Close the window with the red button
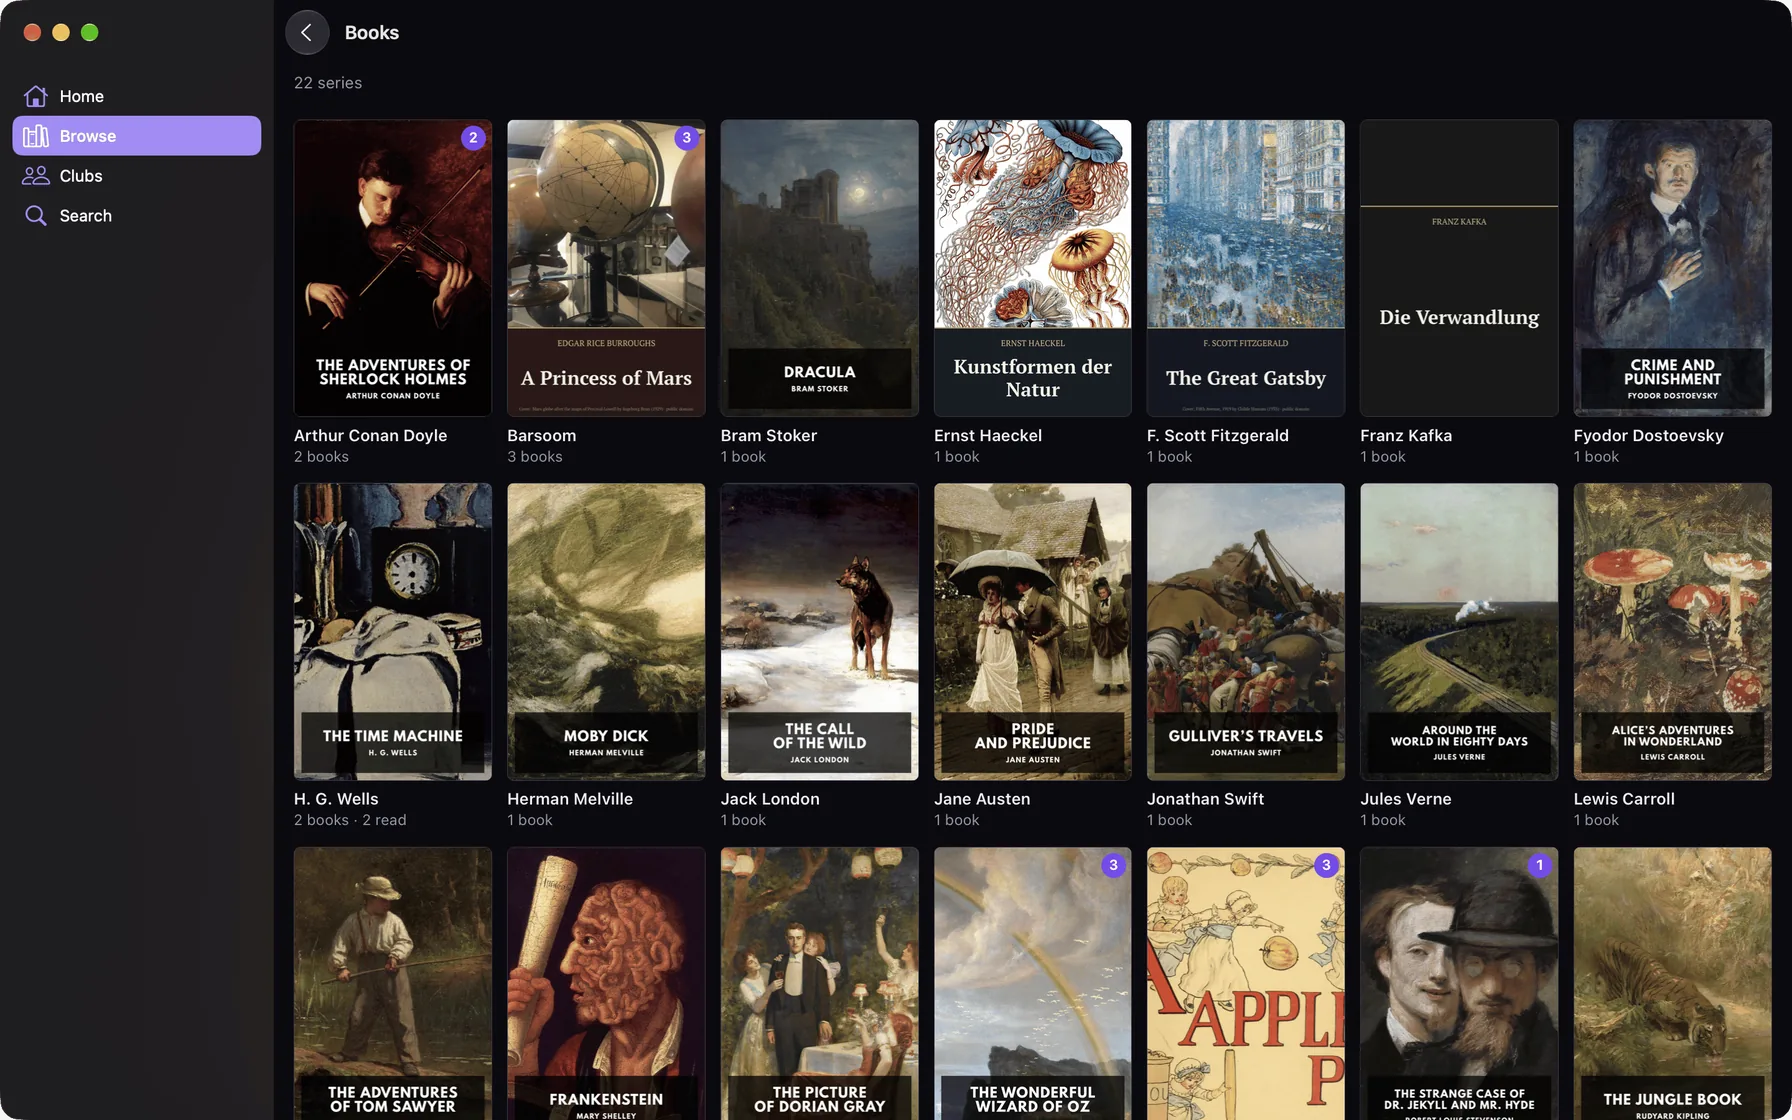This screenshot has height=1120, width=1792. point(32,32)
